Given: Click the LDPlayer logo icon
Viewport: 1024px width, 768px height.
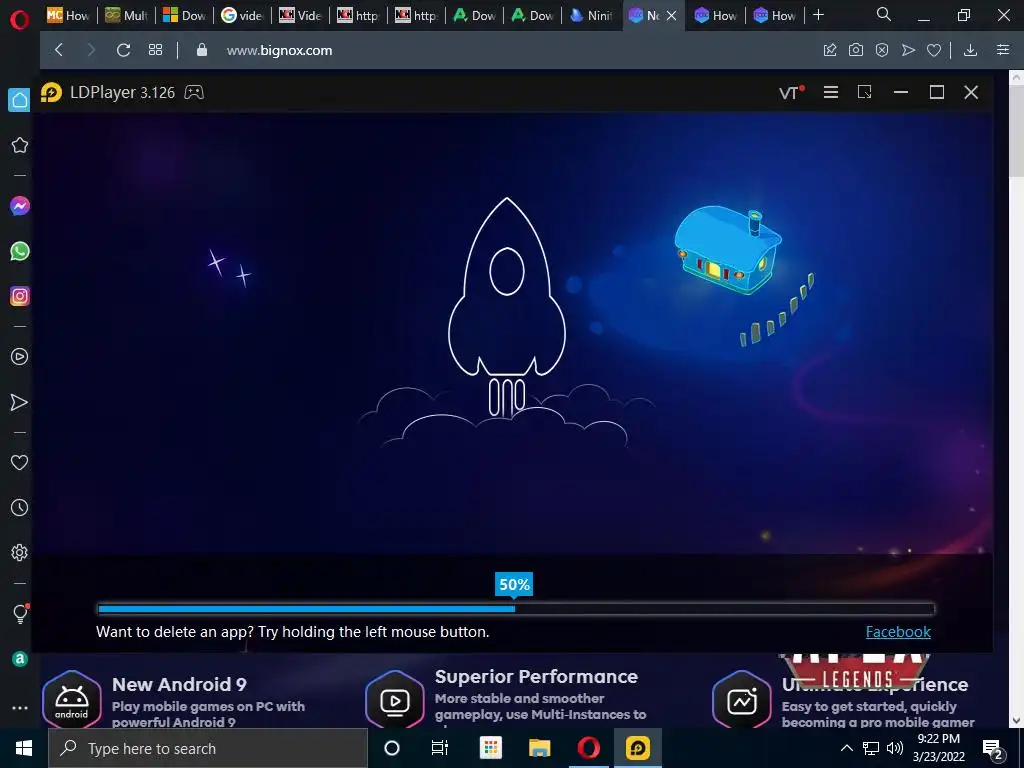Looking at the screenshot, I should (x=51, y=92).
